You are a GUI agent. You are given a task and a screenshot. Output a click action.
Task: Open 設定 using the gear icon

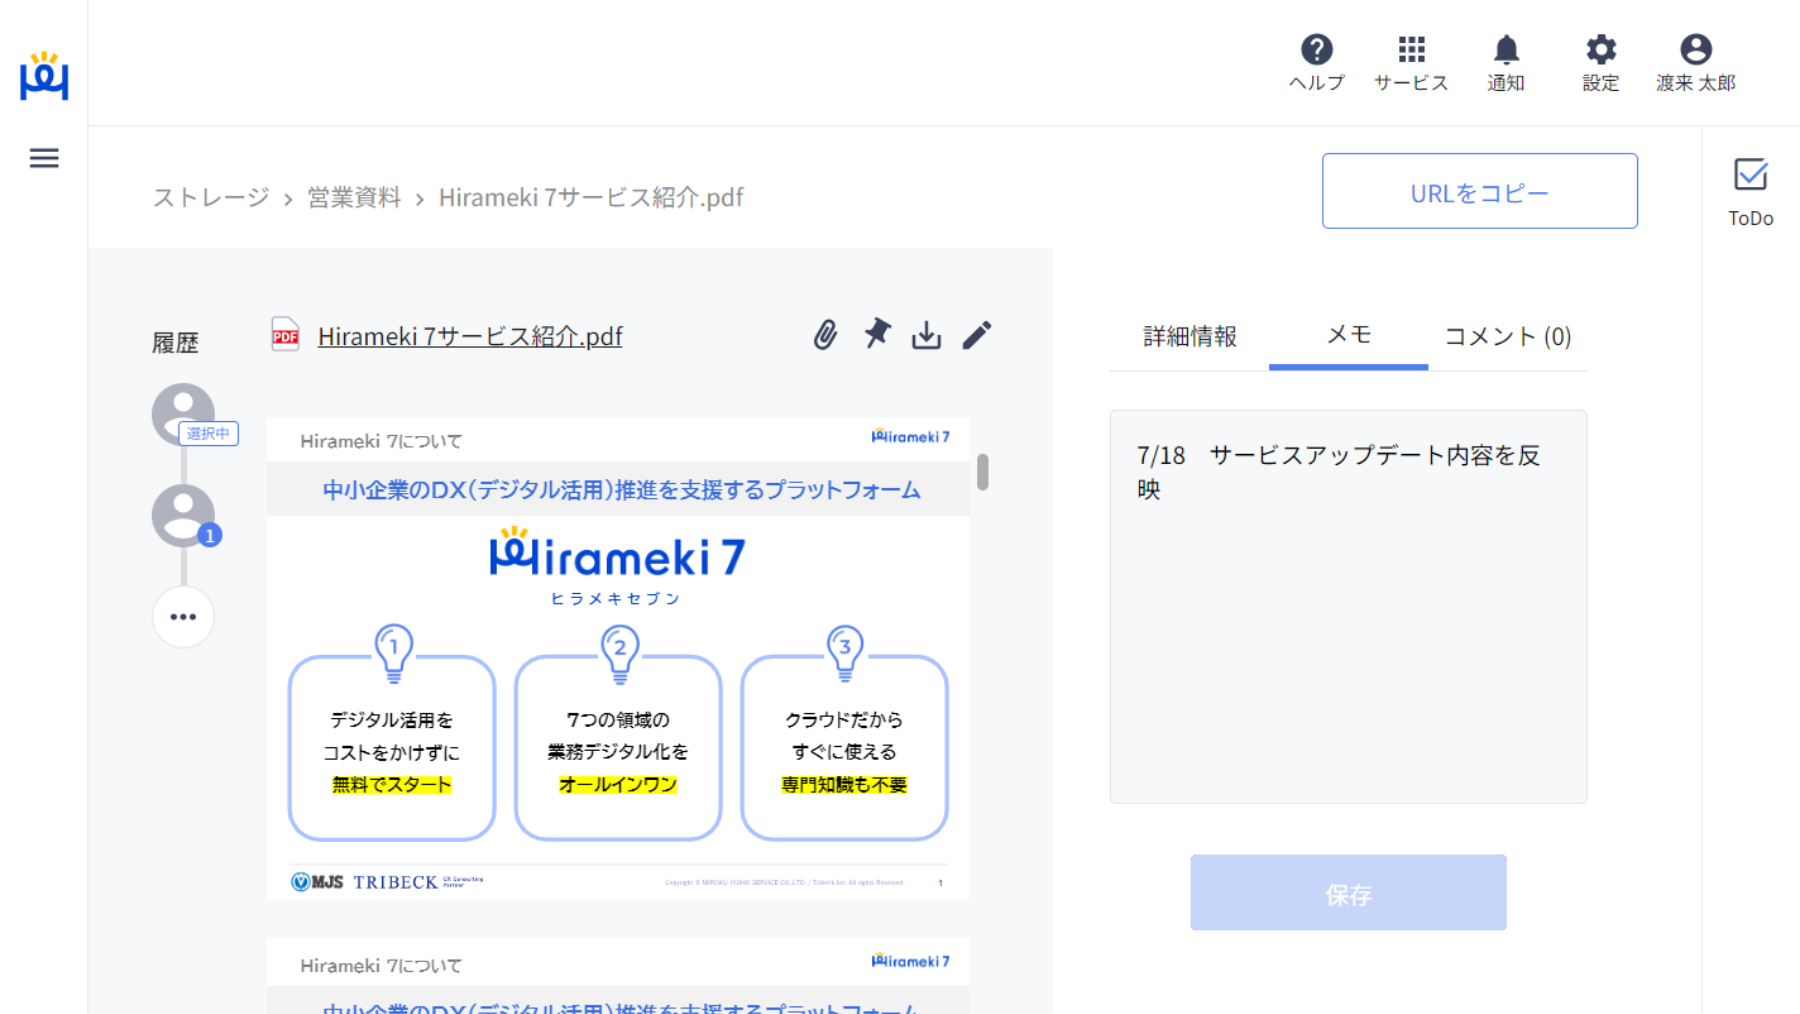tap(1600, 62)
